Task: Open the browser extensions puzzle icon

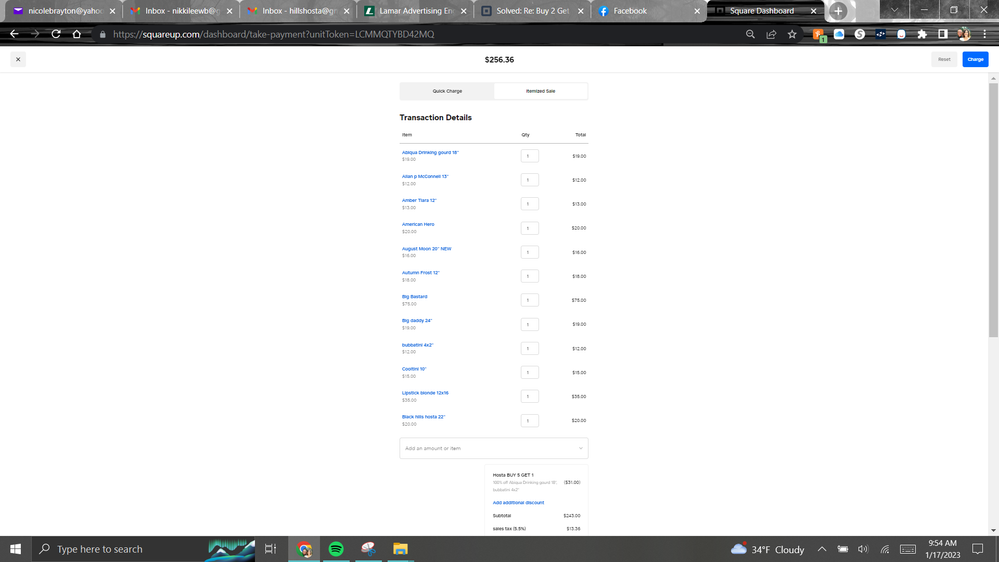Action: 922,34
